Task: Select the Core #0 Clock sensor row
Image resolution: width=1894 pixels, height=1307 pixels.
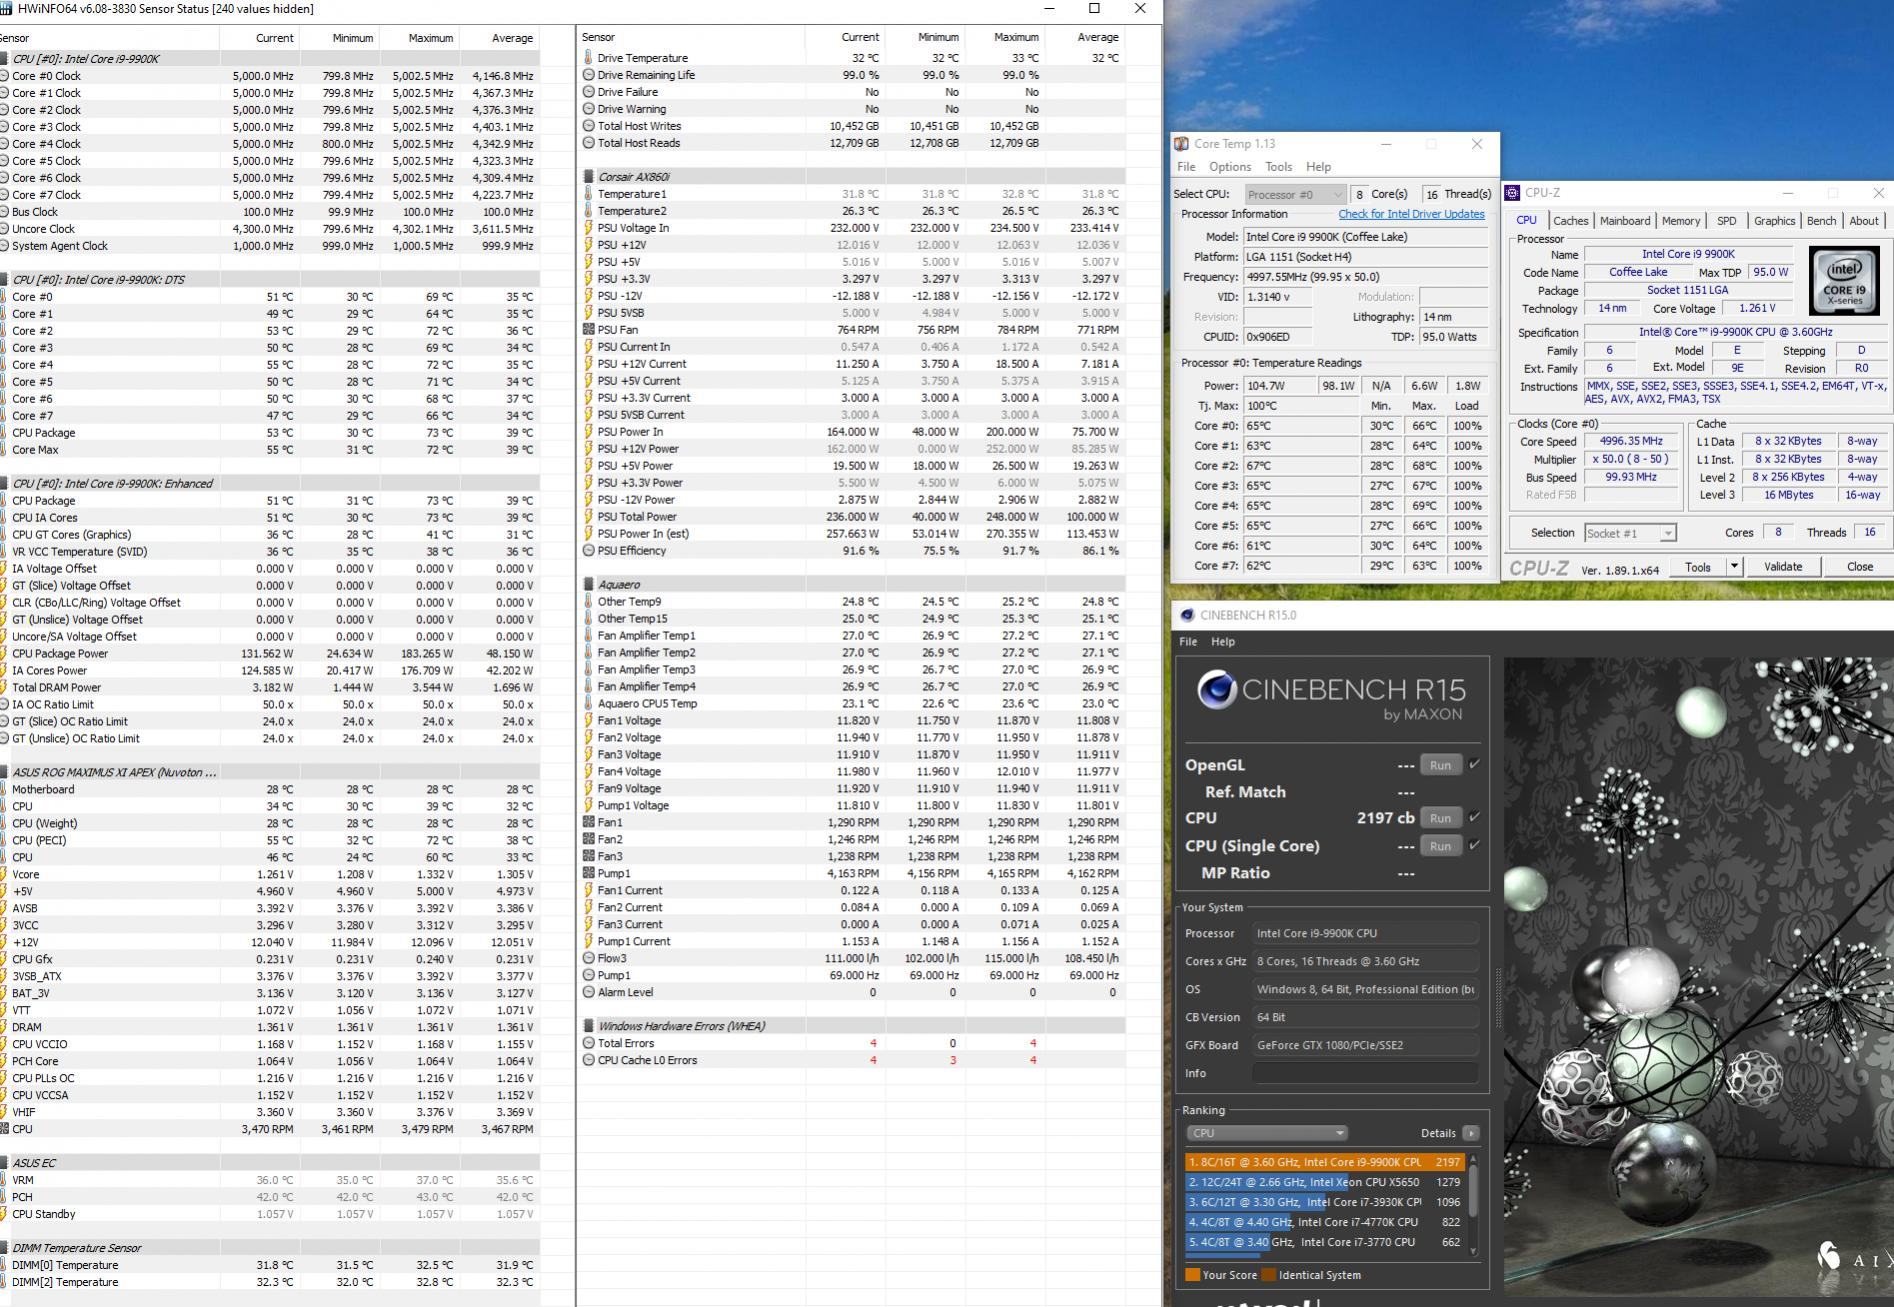Action: coord(270,76)
